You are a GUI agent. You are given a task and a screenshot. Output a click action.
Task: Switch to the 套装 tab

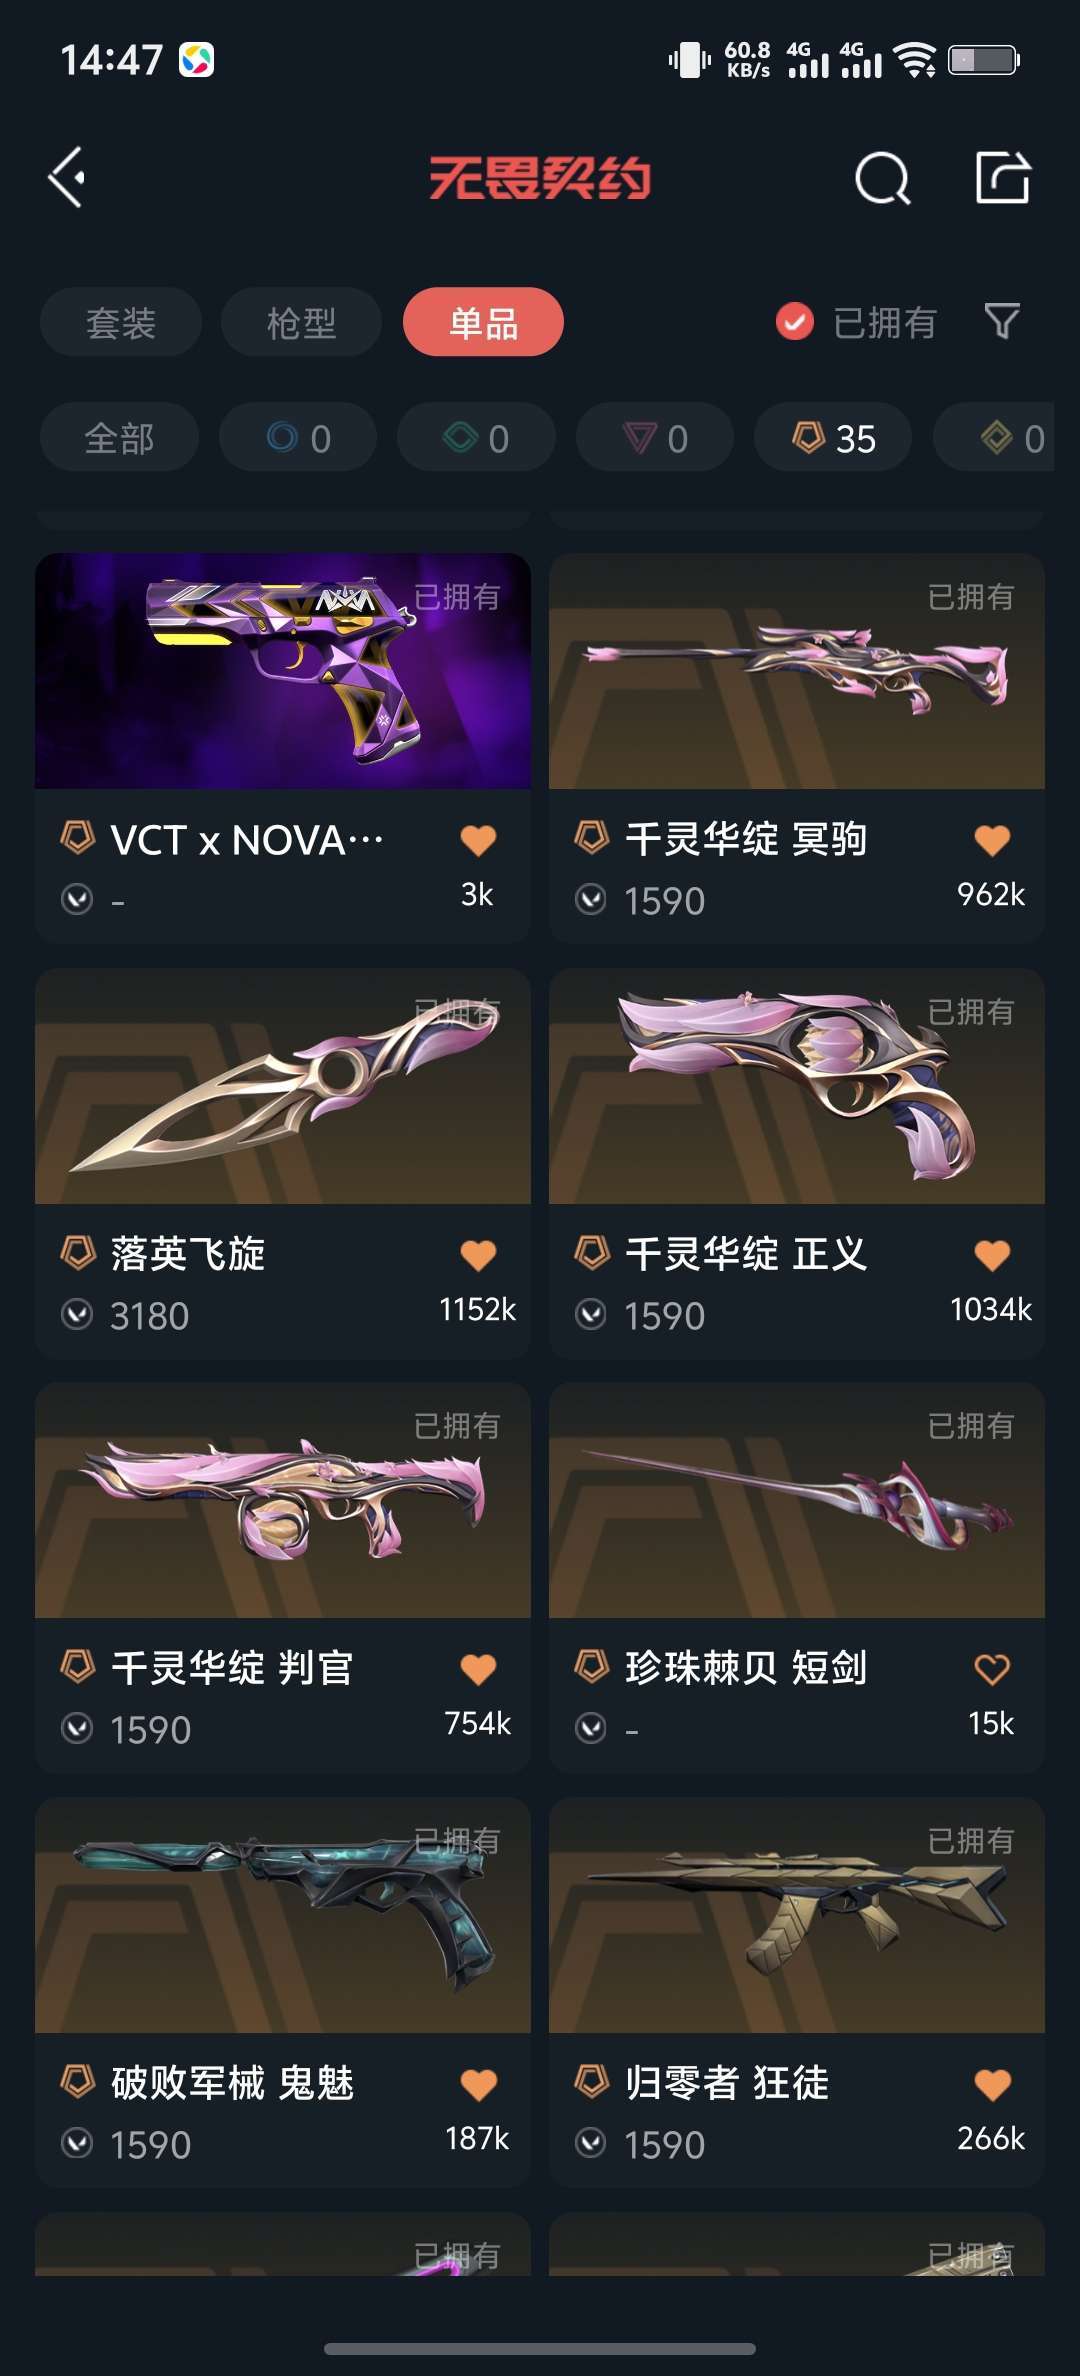[121, 322]
